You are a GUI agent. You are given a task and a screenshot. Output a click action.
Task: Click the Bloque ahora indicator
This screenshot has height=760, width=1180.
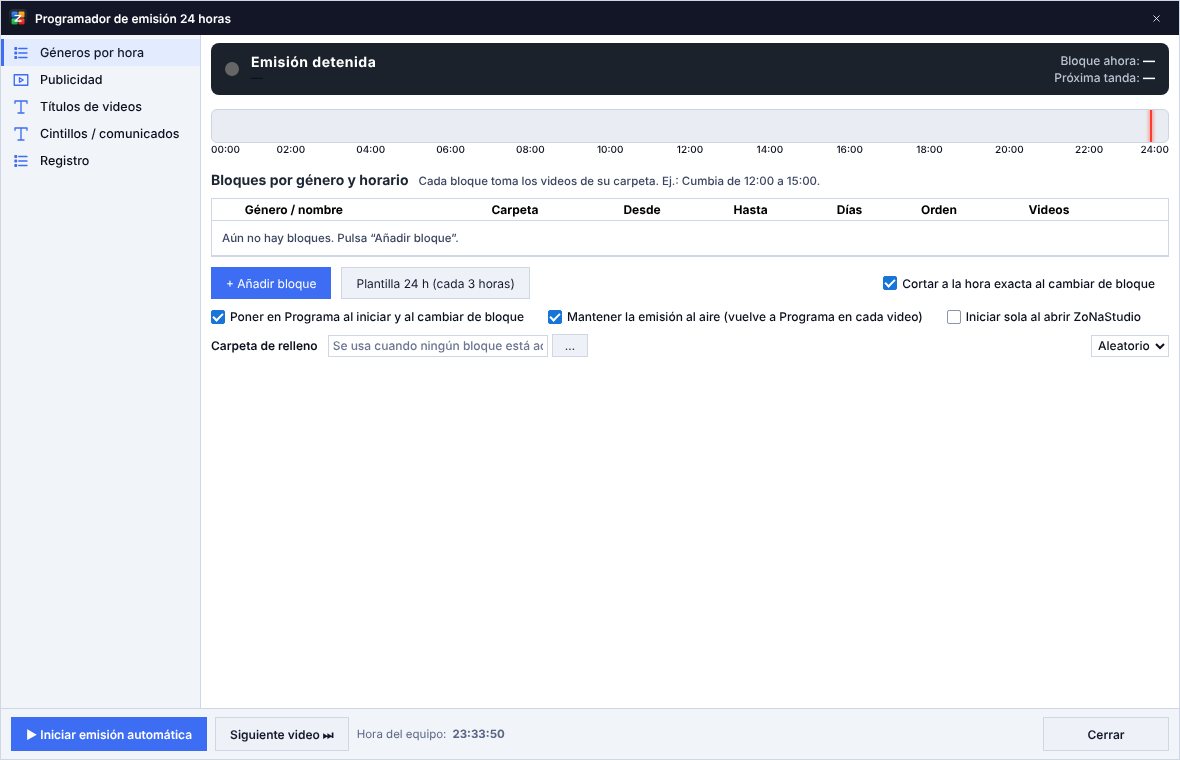[1107, 61]
